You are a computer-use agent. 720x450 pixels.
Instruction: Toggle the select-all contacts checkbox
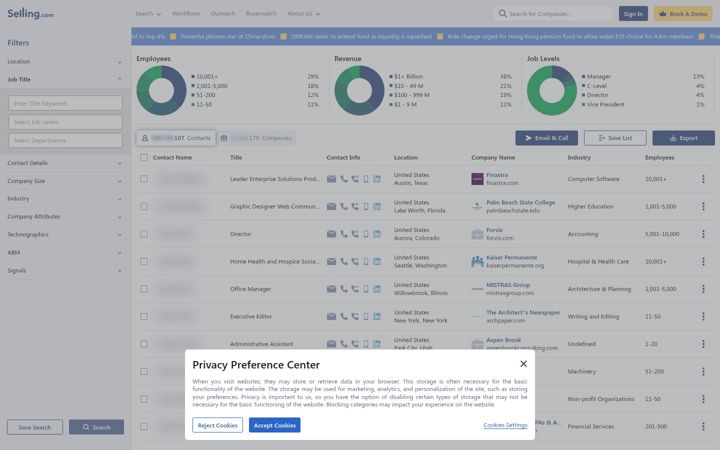pos(144,158)
